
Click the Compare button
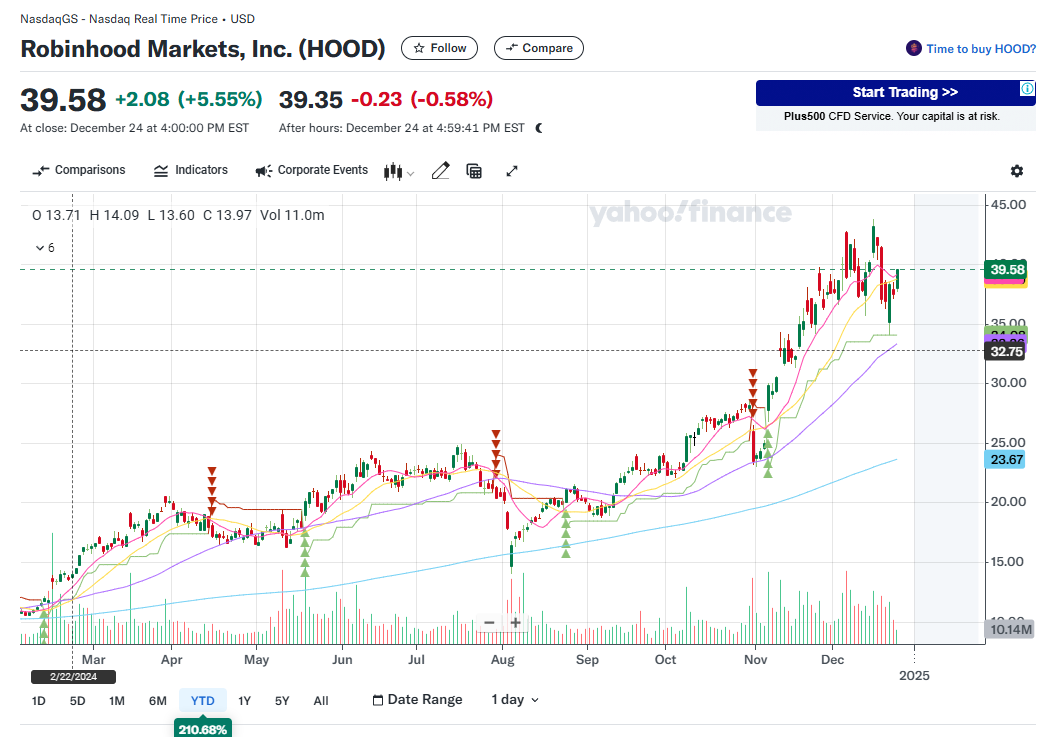click(539, 48)
